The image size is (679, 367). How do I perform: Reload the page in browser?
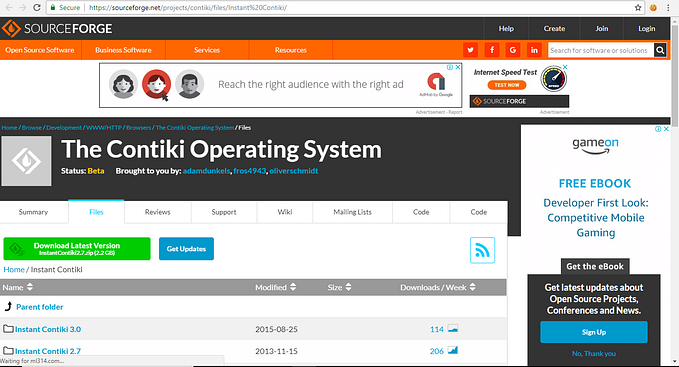point(37,7)
